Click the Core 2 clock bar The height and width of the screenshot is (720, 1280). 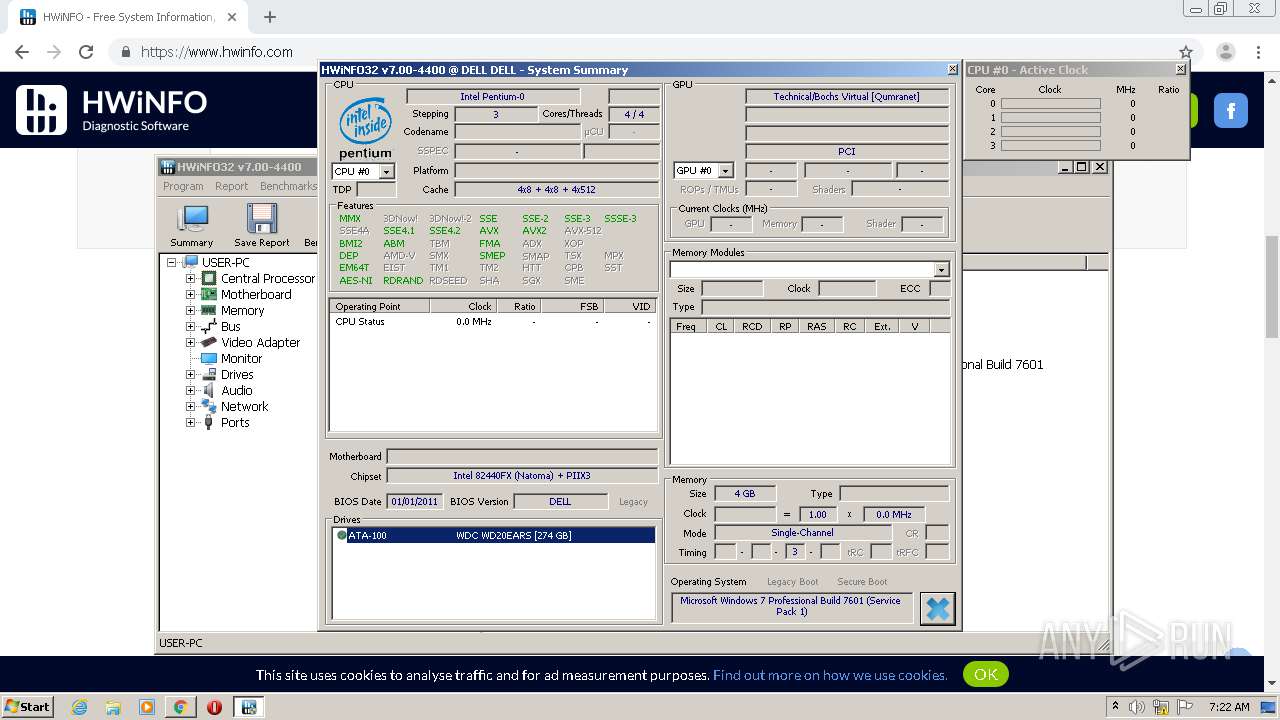click(x=1050, y=132)
